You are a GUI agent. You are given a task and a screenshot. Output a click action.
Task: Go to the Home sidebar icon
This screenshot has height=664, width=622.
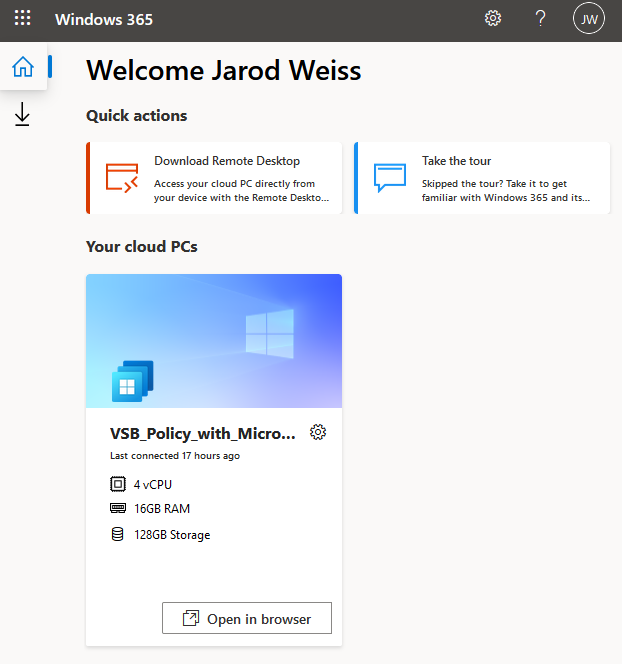coord(23,67)
